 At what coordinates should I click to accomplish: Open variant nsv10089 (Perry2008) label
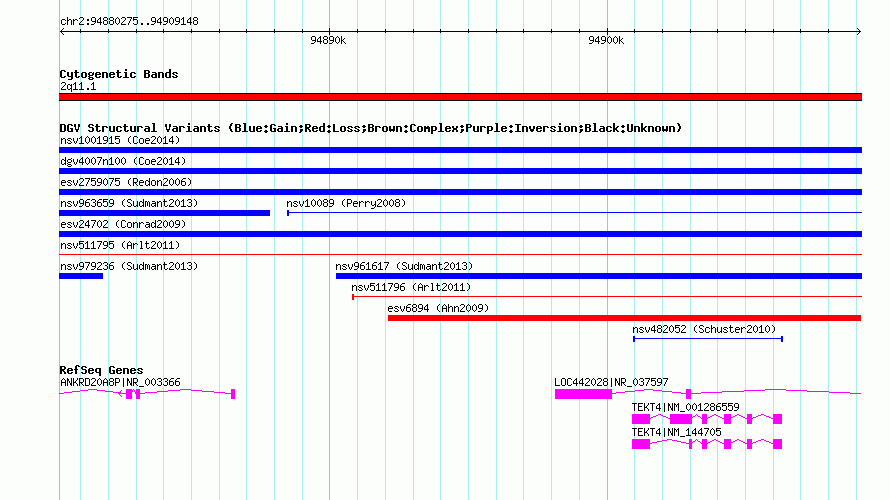[x=346, y=203]
